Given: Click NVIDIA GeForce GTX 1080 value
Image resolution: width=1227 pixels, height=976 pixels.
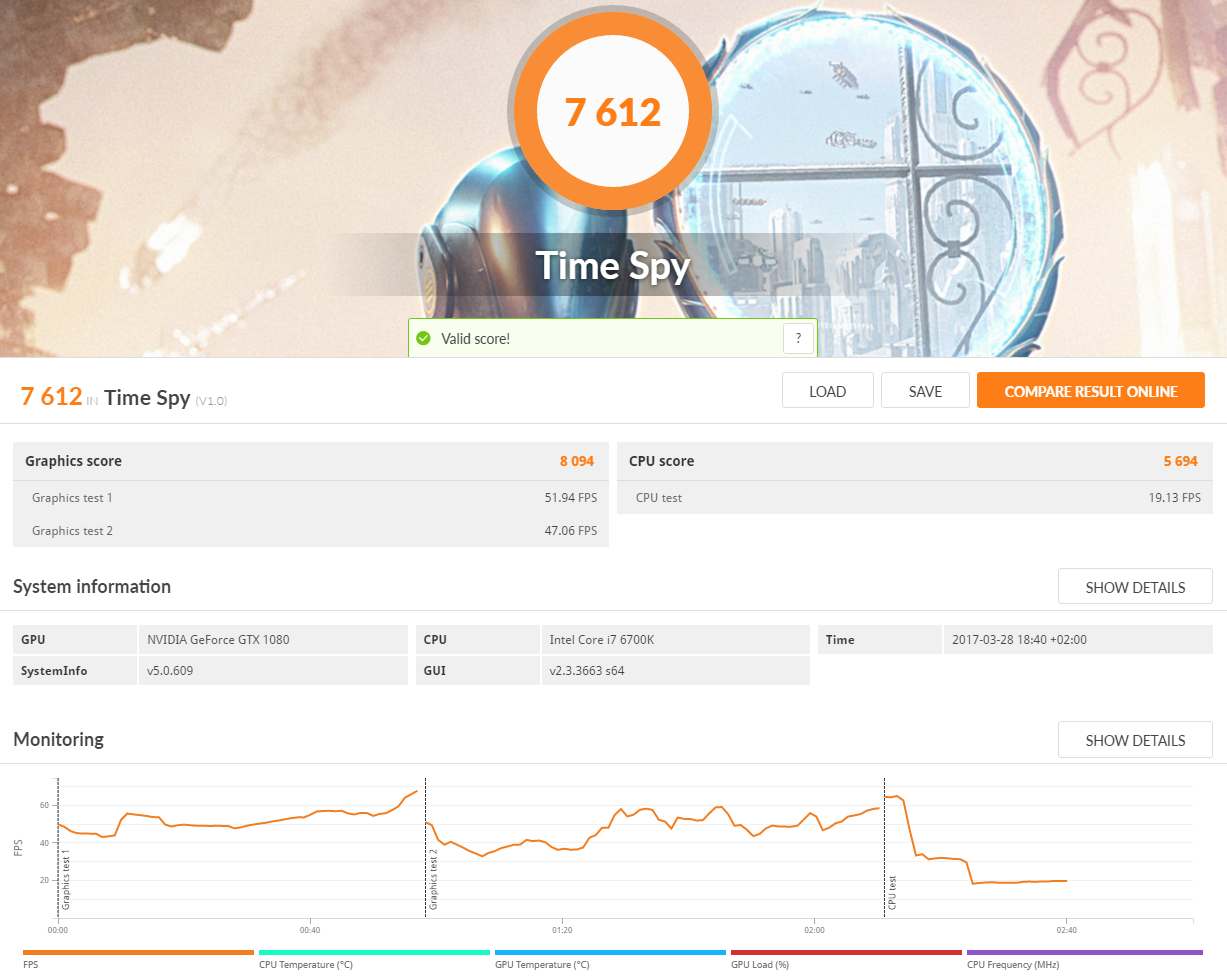Looking at the screenshot, I should coord(218,640).
